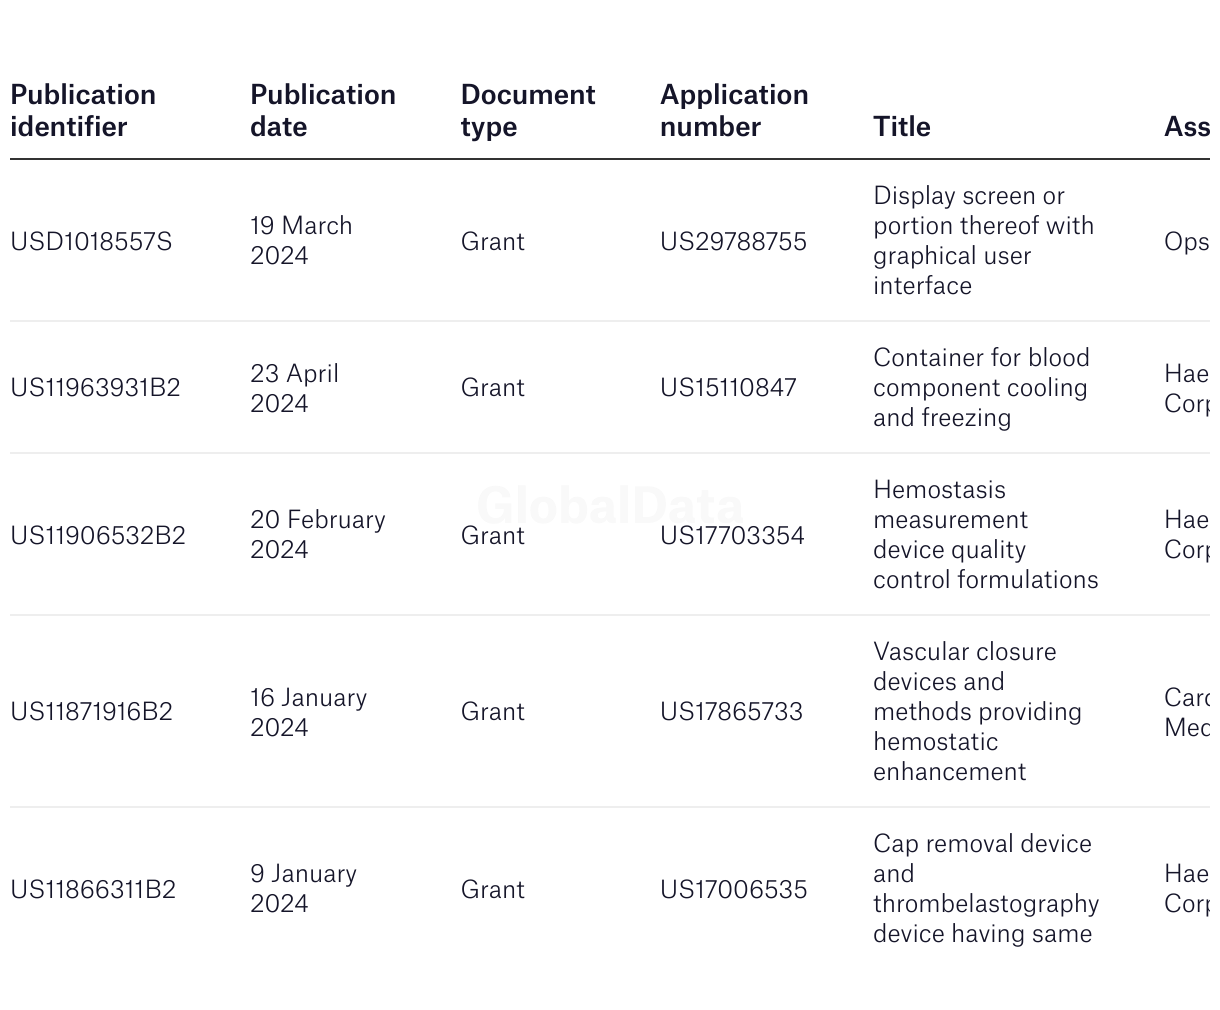Viewport: 1220px width, 1010px height.
Task: Click application number US17865733
Action: [x=731, y=712]
